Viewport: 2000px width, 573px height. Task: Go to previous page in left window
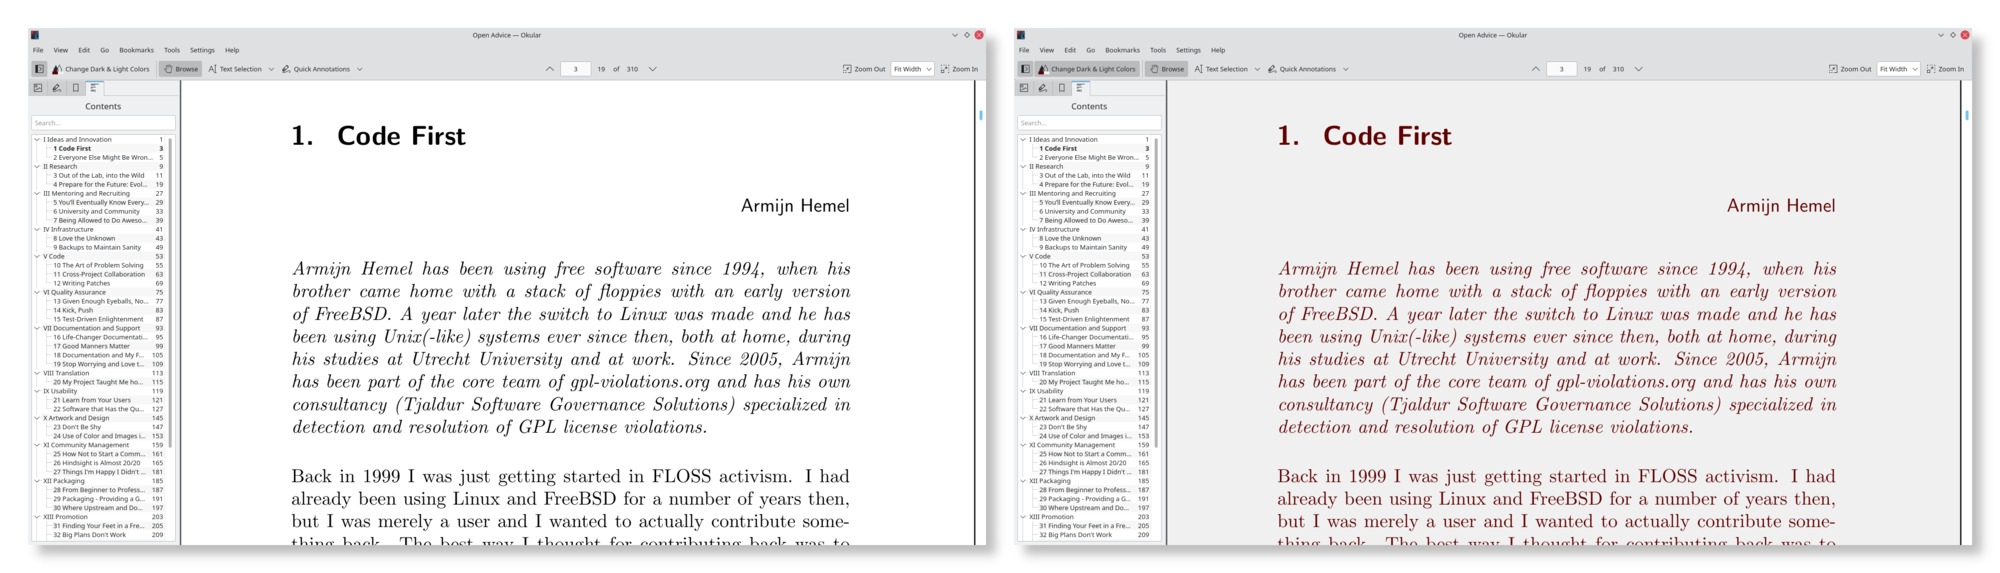coord(549,69)
